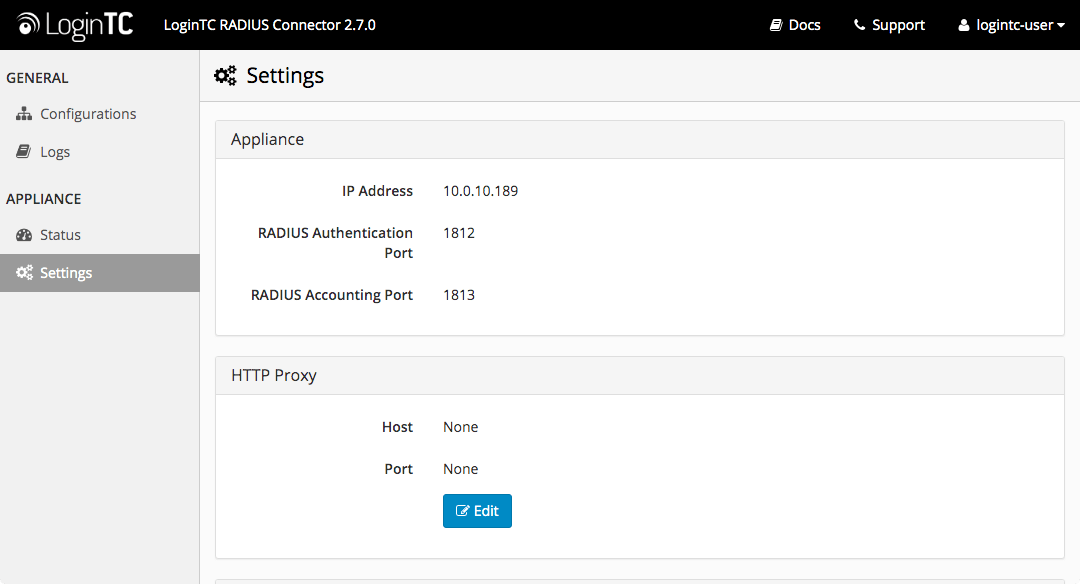Image resolution: width=1080 pixels, height=584 pixels.
Task: Open the Docs menu item
Action: point(794,24)
